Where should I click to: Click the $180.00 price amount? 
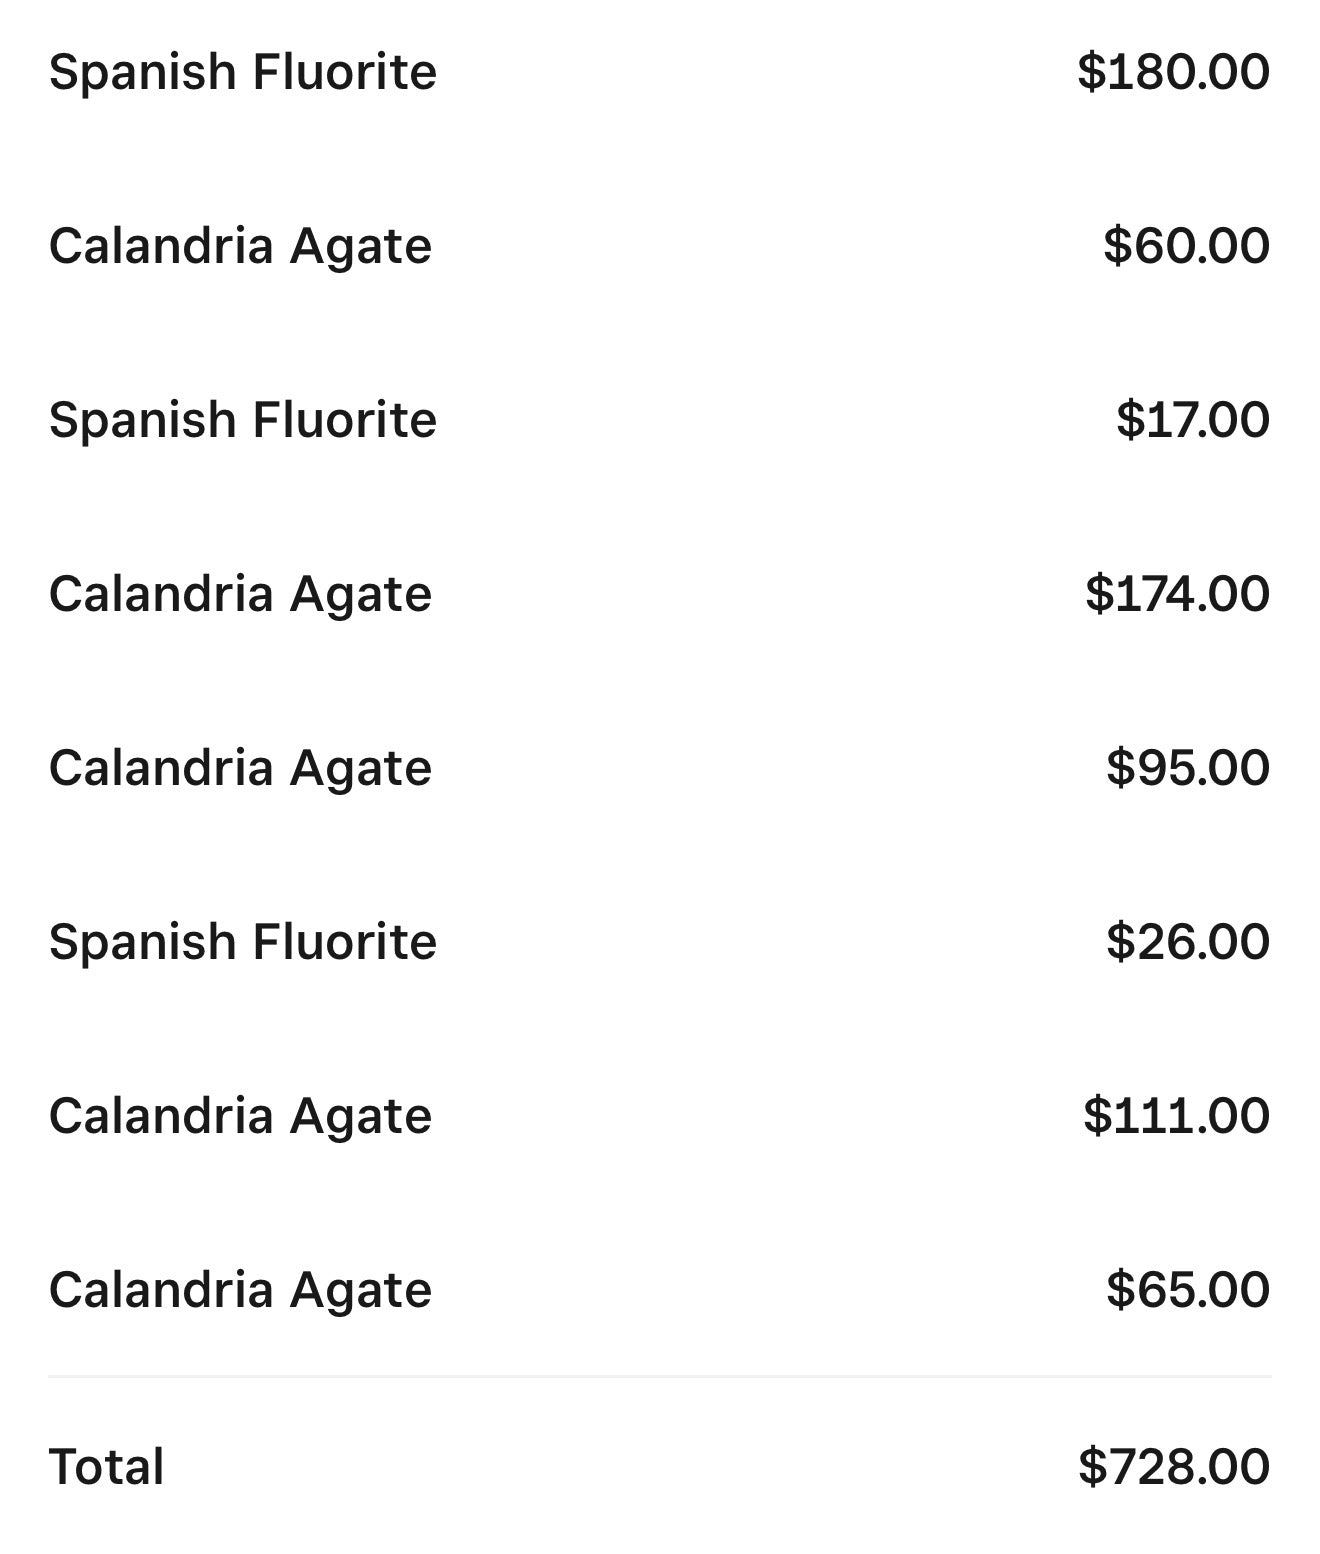1173,72
